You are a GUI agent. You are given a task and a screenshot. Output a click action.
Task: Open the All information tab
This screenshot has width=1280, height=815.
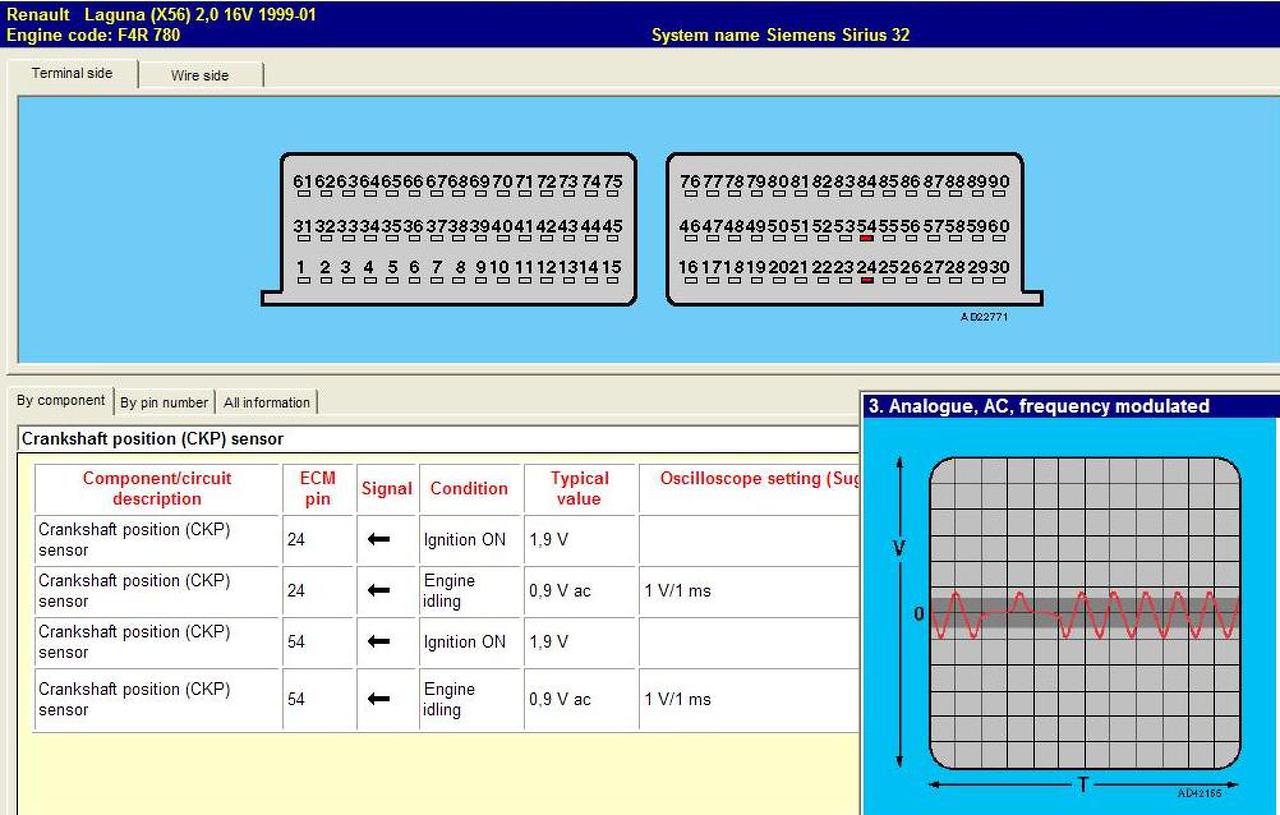(x=267, y=402)
